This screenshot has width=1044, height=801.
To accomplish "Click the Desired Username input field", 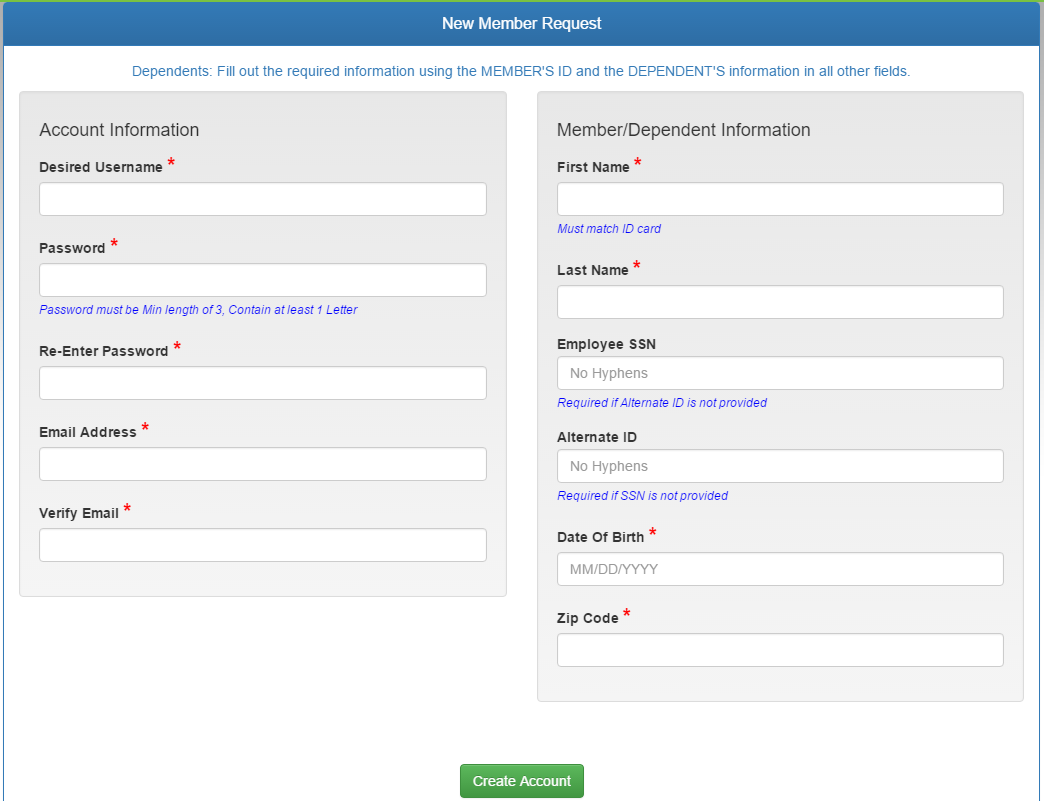I will (262, 199).
